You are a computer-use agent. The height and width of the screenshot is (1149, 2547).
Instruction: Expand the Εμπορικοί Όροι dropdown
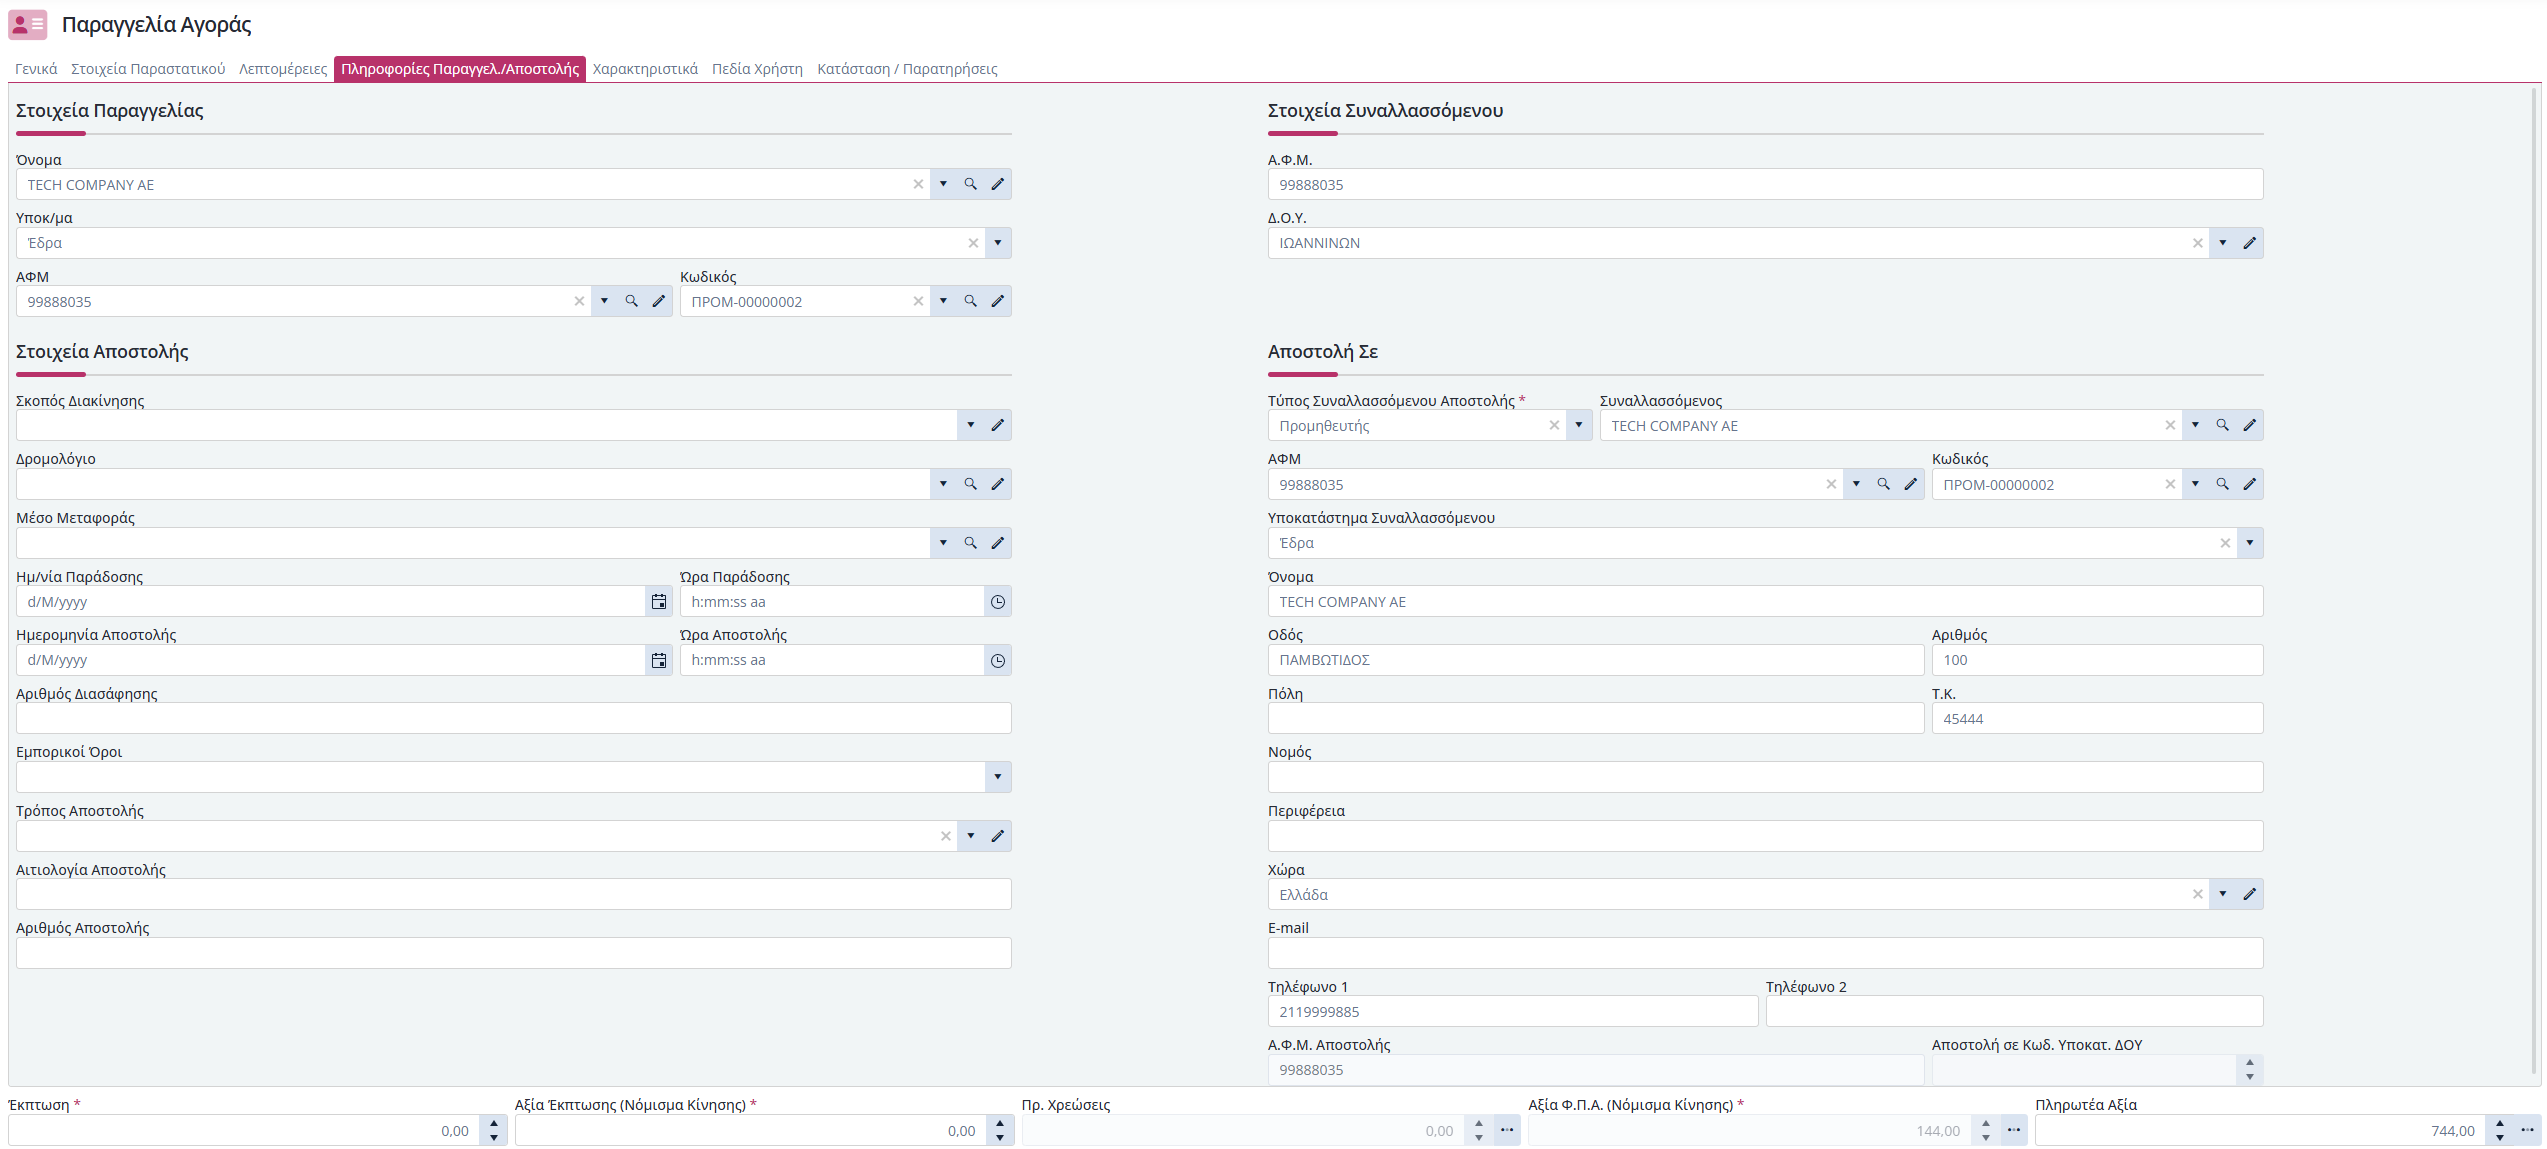tap(998, 777)
